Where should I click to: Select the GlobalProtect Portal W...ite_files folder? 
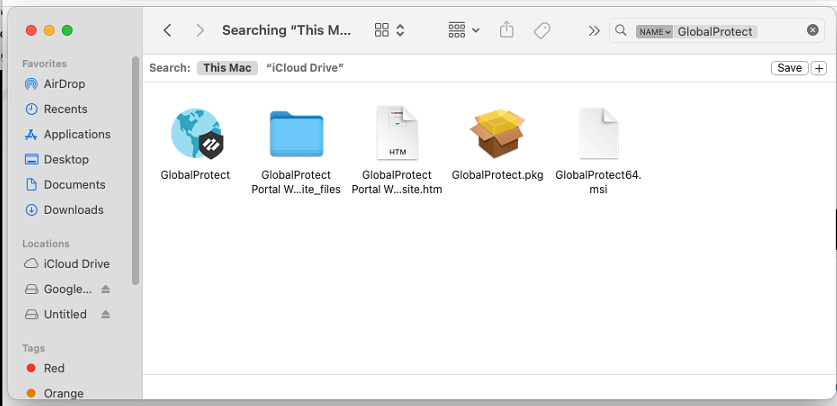click(296, 134)
